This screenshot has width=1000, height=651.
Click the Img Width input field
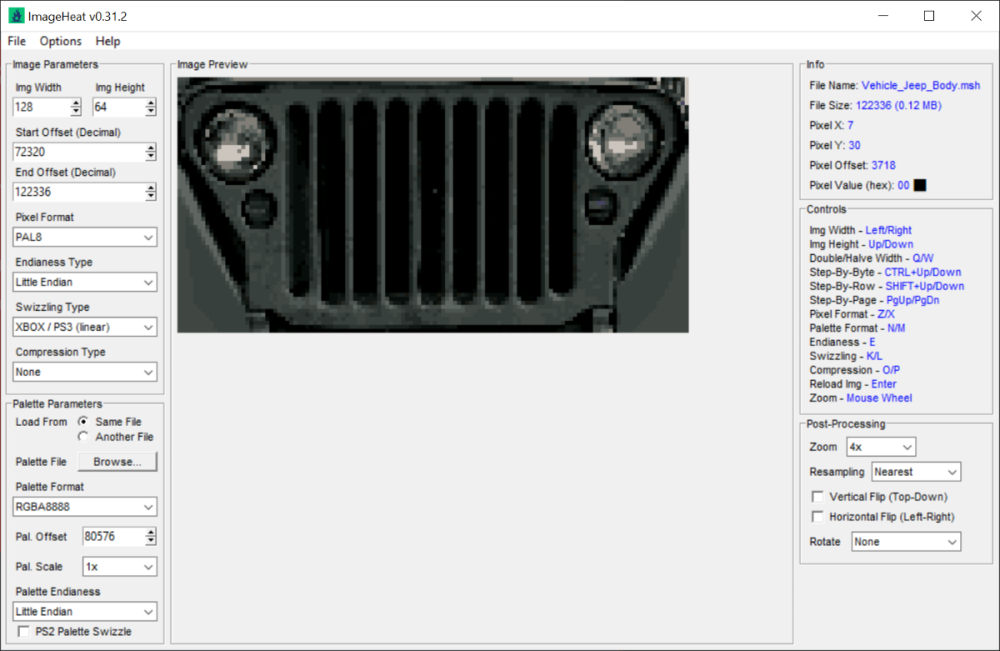tap(41, 107)
